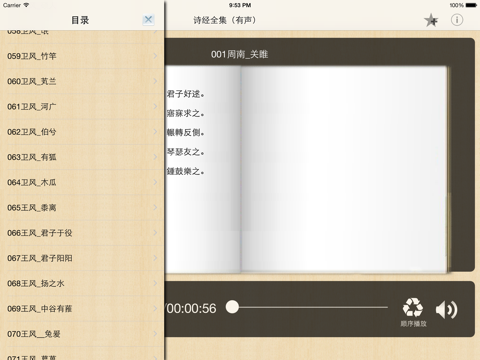Open chapter 061卫风_河广
This screenshot has height=360, width=480.
click(82, 107)
